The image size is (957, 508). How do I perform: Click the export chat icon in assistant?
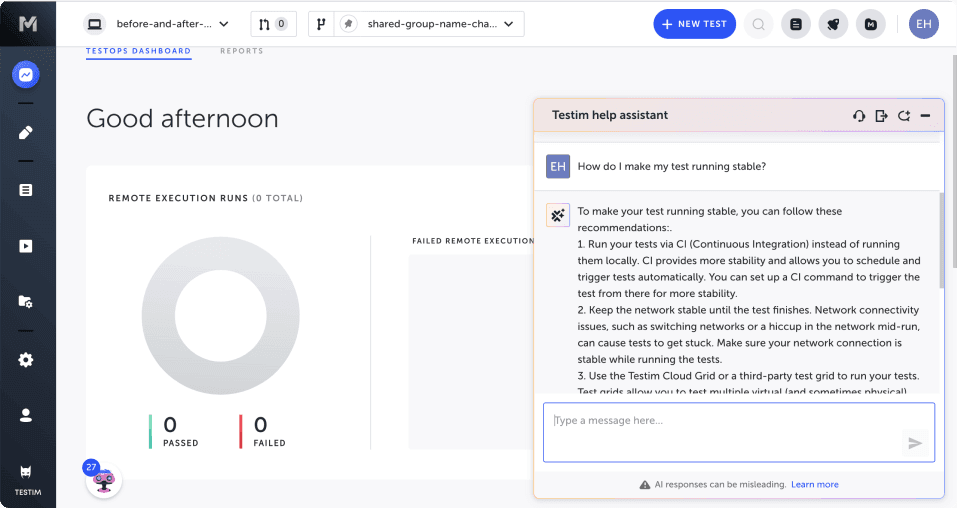pyautogui.click(x=881, y=115)
